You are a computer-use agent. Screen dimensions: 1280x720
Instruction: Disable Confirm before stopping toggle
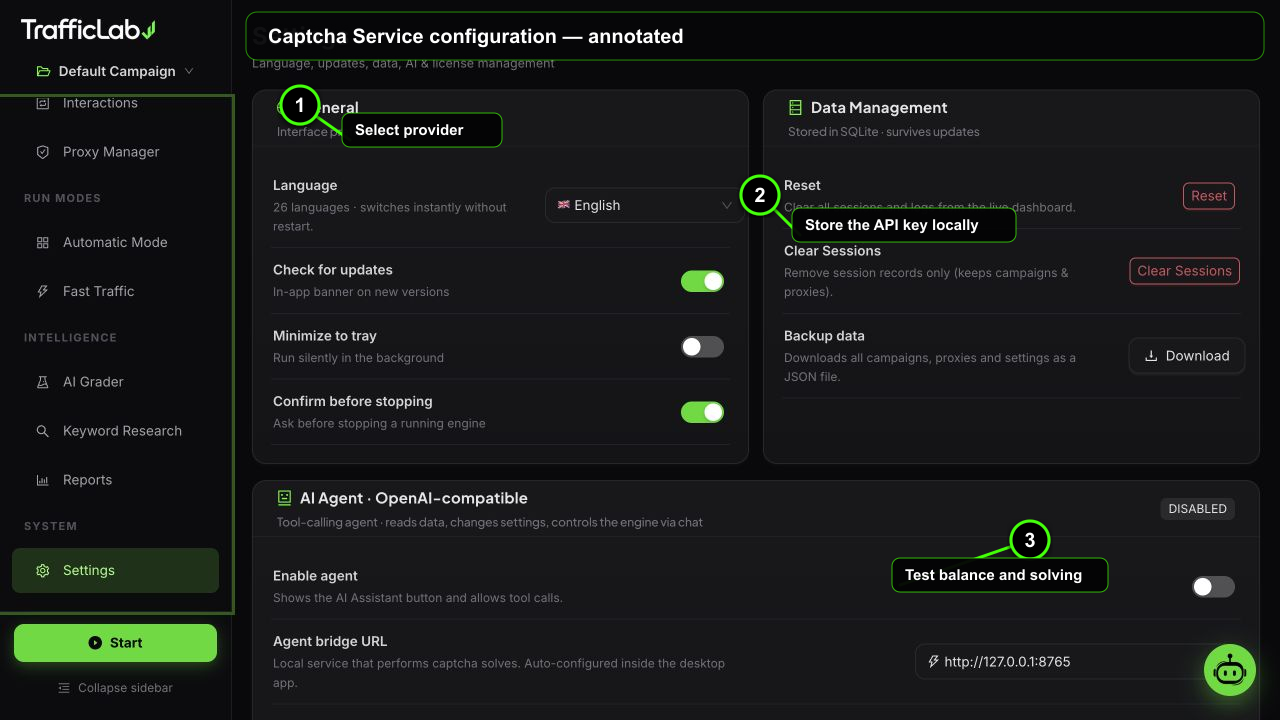tap(702, 412)
